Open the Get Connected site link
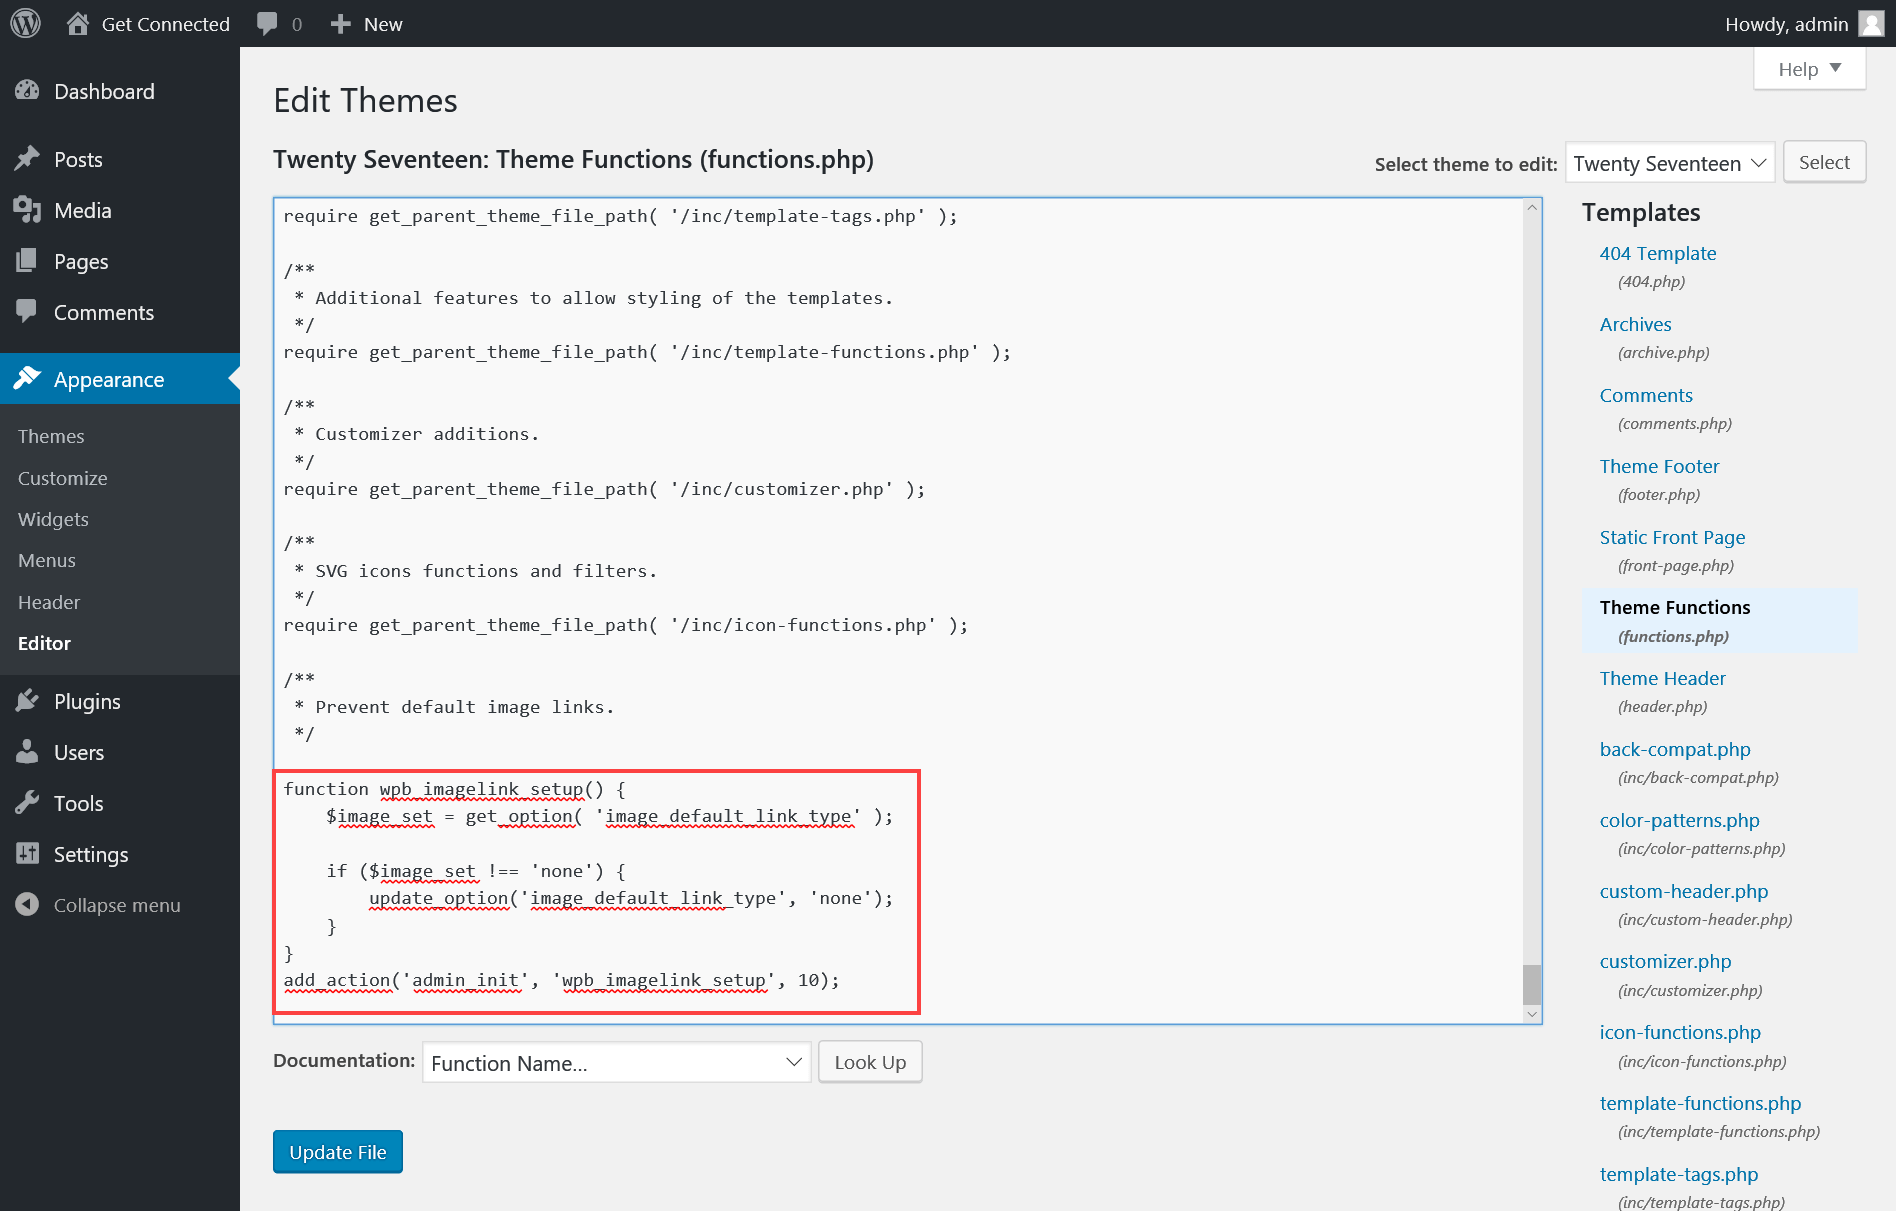 coord(165,24)
